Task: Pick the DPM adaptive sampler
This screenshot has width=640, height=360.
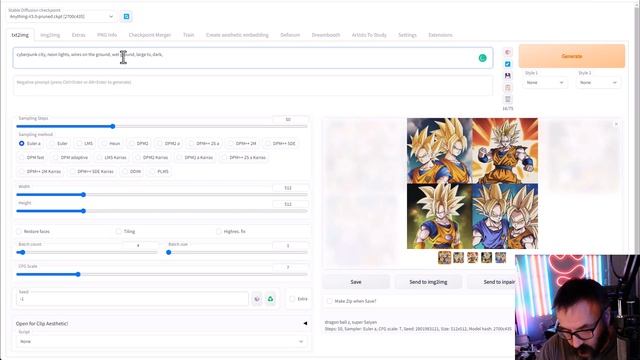Action: click(x=70, y=158)
